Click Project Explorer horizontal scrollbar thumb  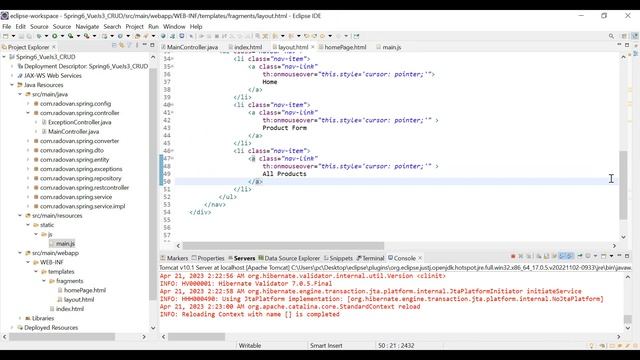(62, 337)
